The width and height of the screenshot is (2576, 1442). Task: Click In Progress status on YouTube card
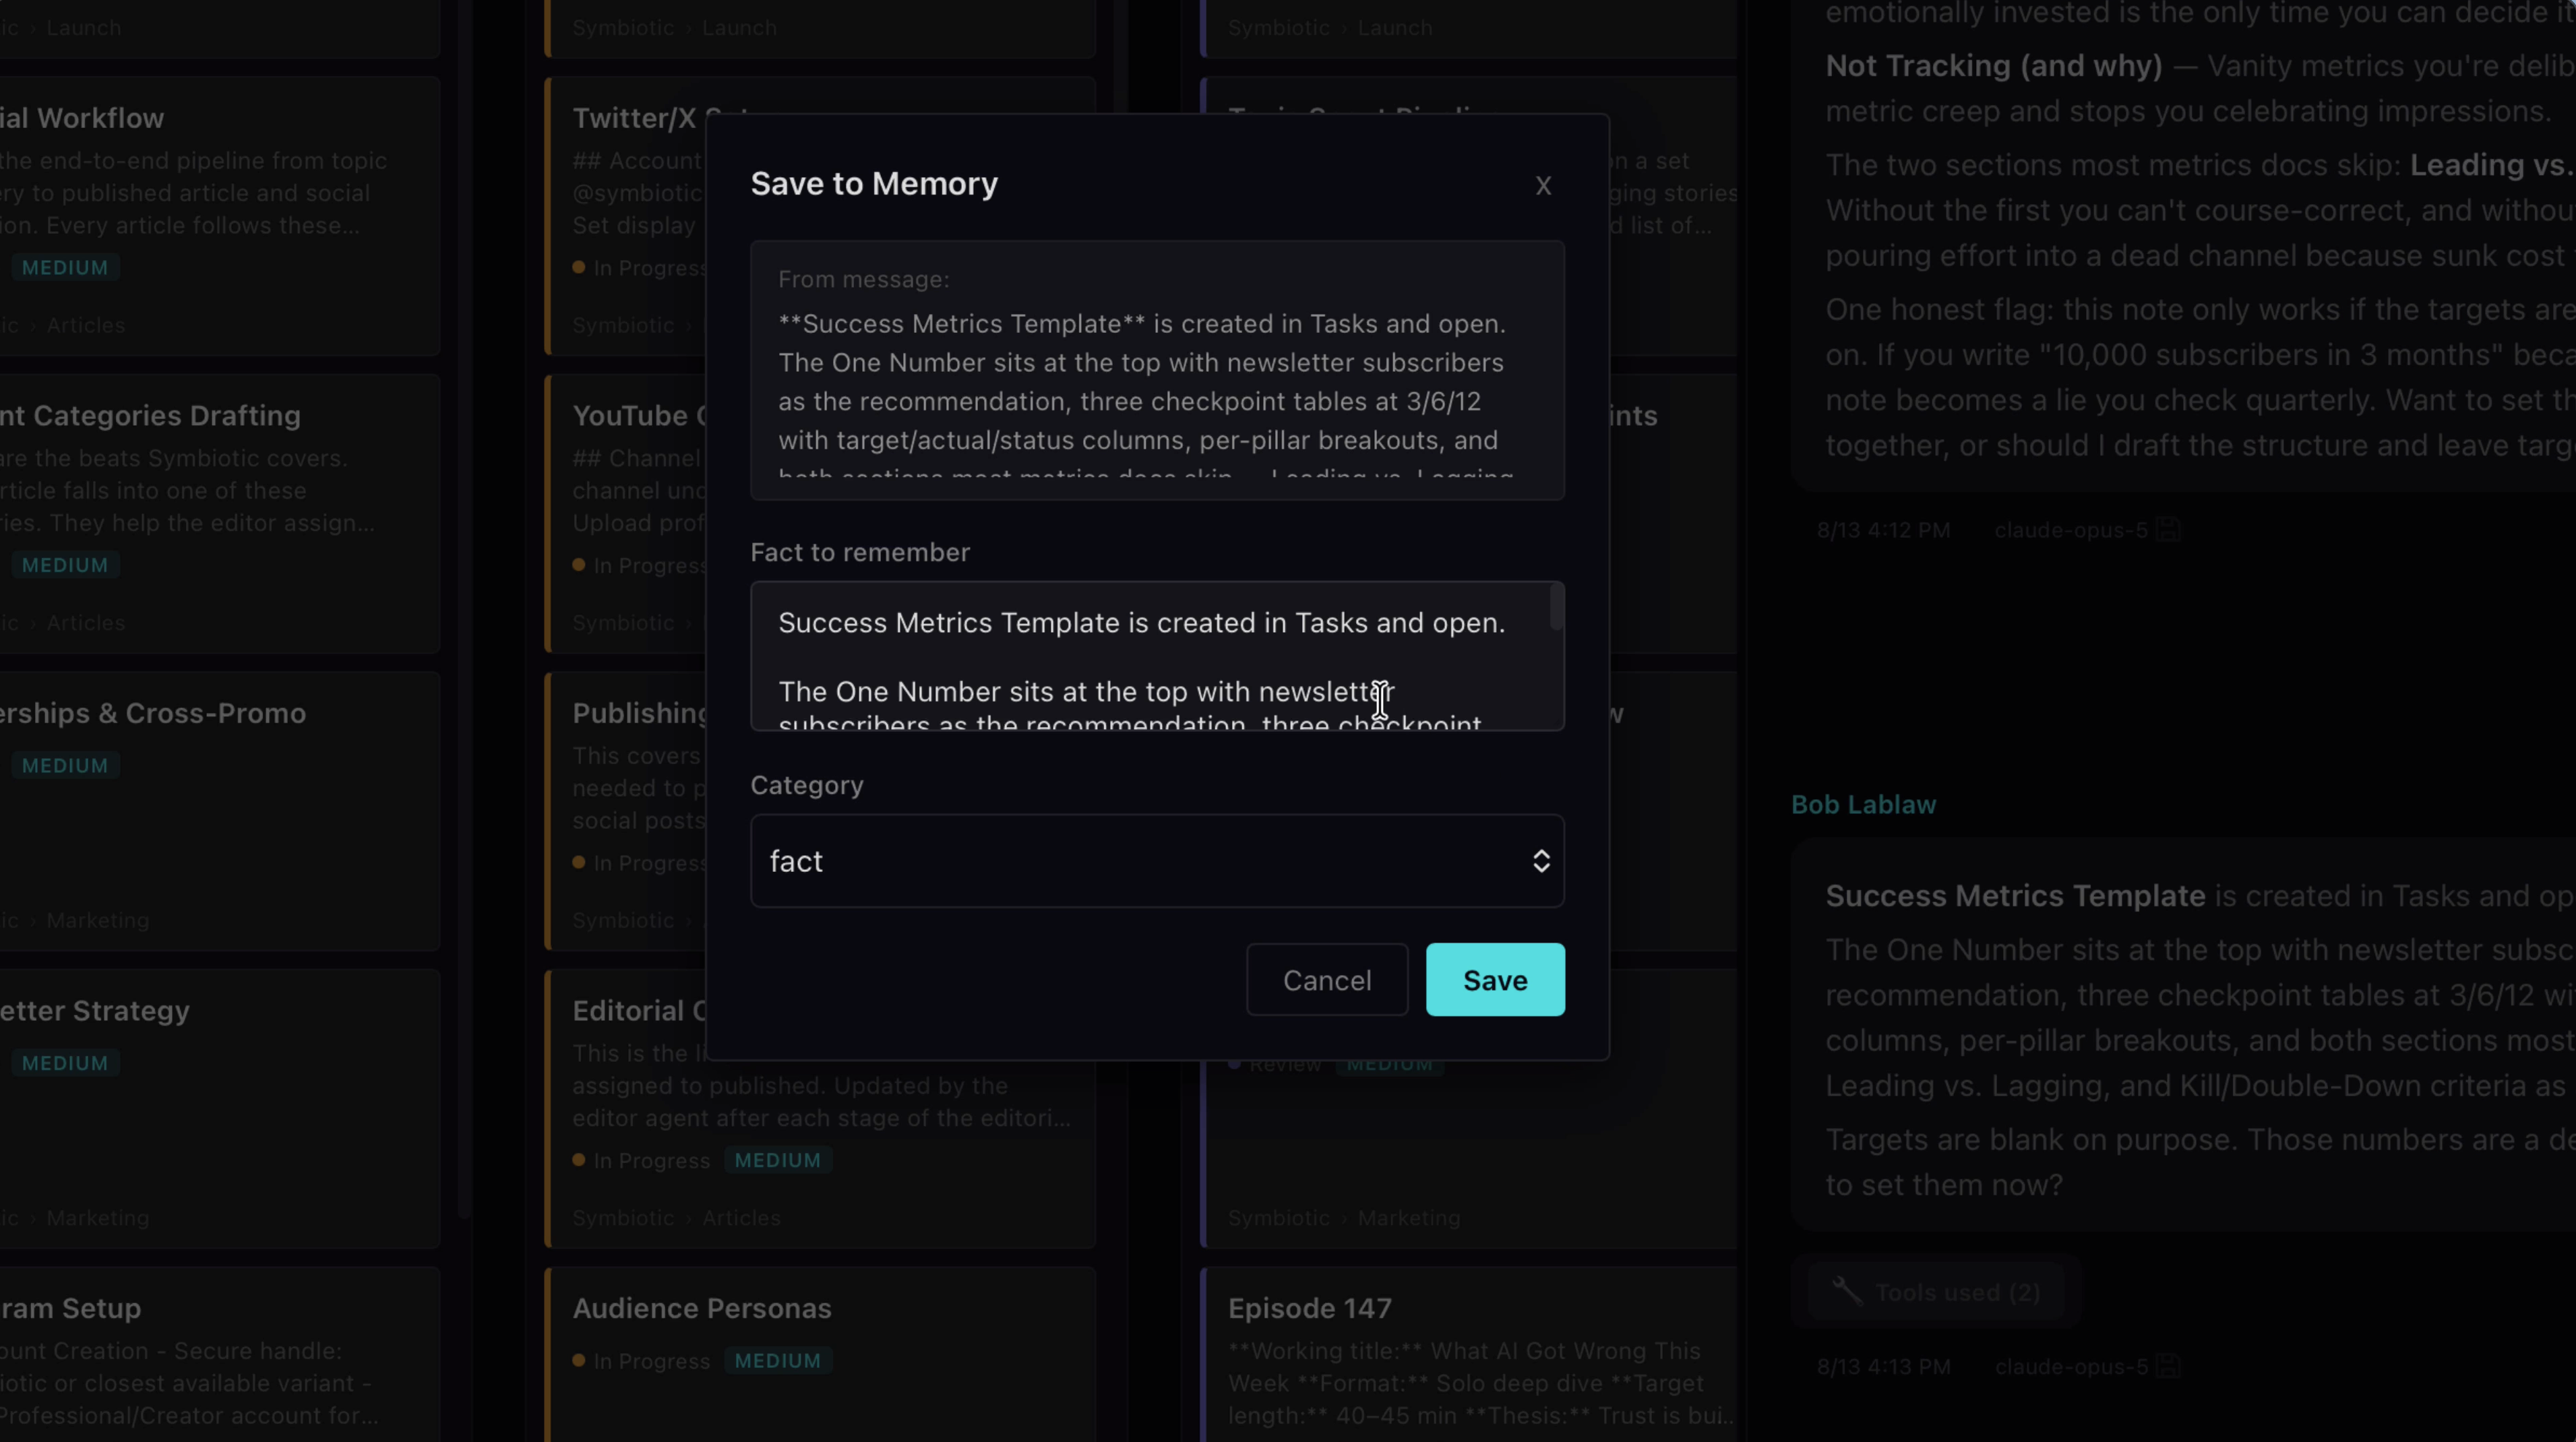coord(639,565)
